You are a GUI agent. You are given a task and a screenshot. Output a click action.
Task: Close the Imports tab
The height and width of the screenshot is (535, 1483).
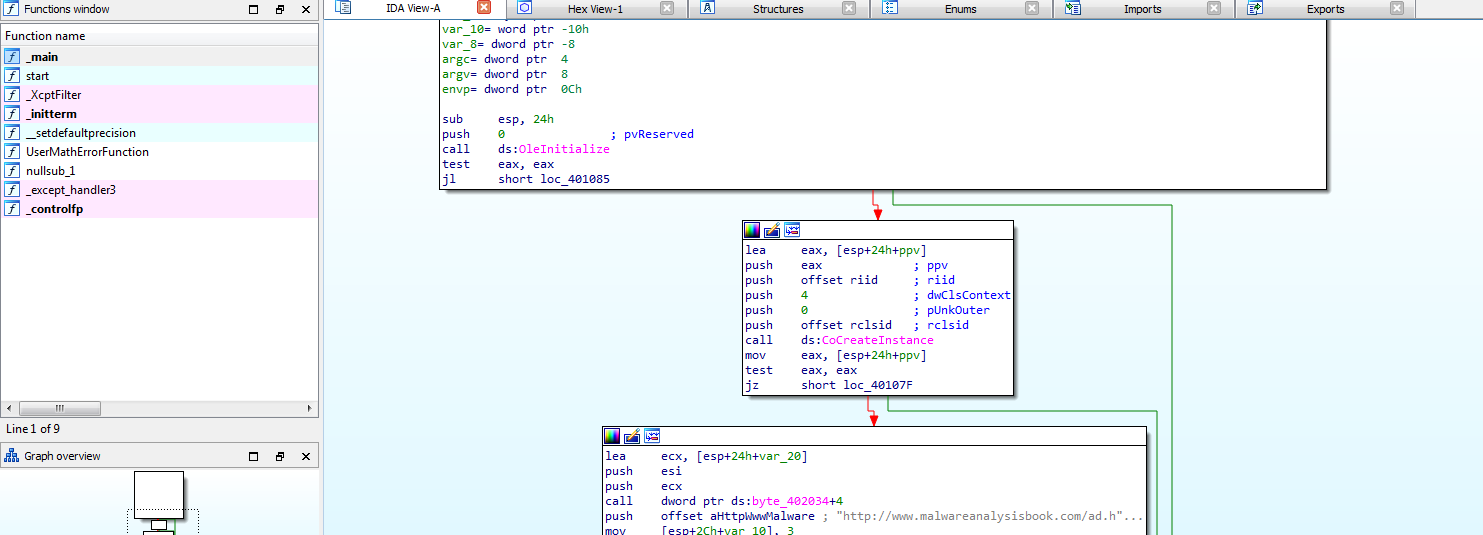point(1214,8)
